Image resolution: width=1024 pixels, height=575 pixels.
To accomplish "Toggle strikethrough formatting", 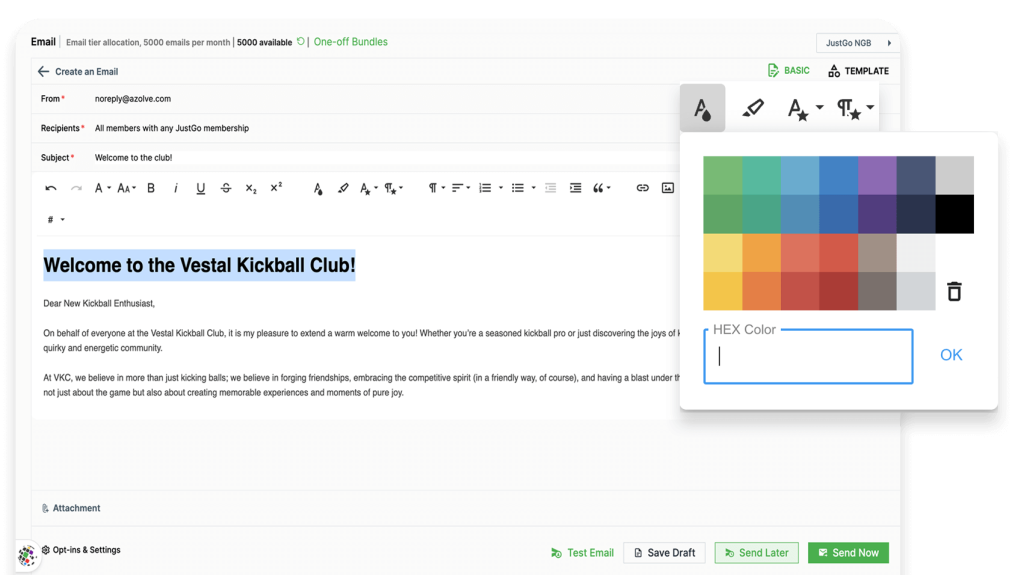I will pyautogui.click(x=226, y=188).
